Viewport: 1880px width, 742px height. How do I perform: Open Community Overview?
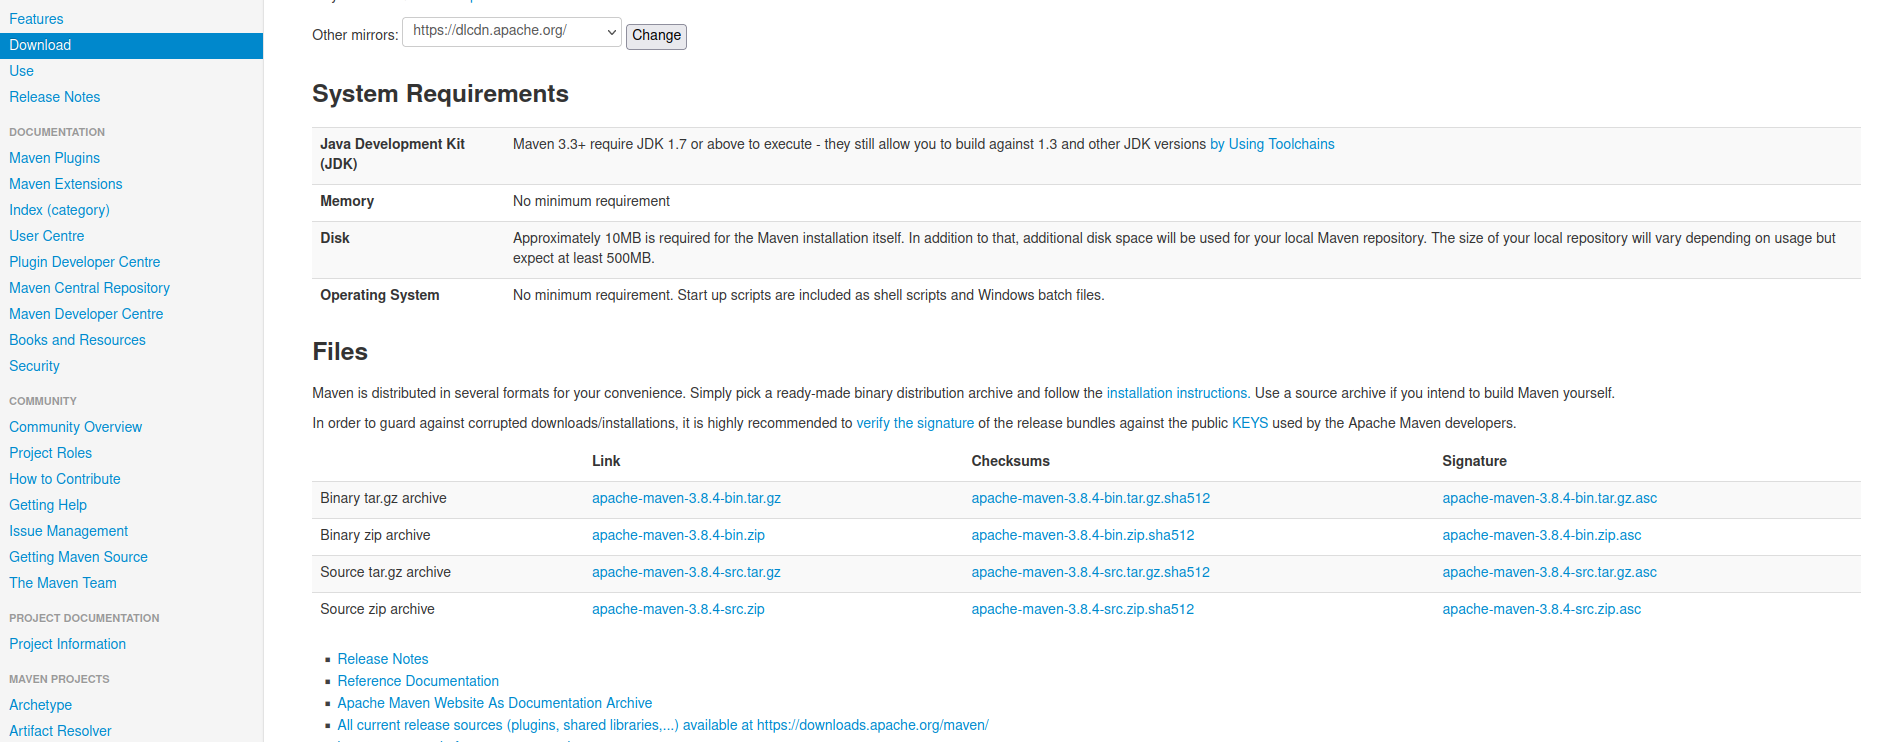click(x=76, y=427)
